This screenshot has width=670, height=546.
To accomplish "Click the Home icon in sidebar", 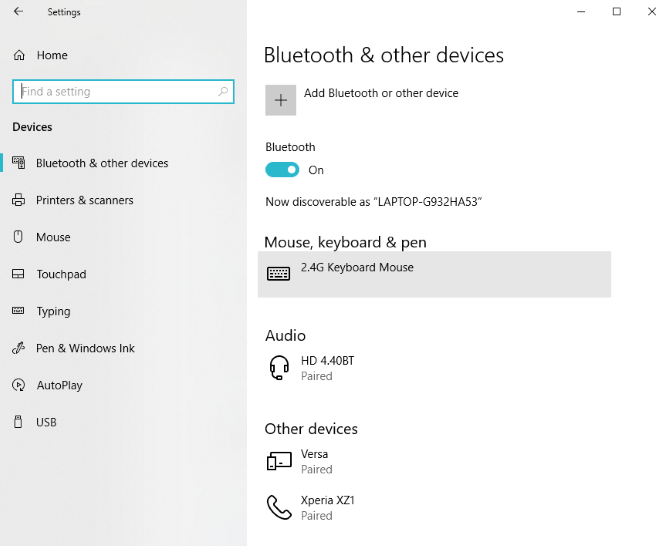I will click(18, 55).
